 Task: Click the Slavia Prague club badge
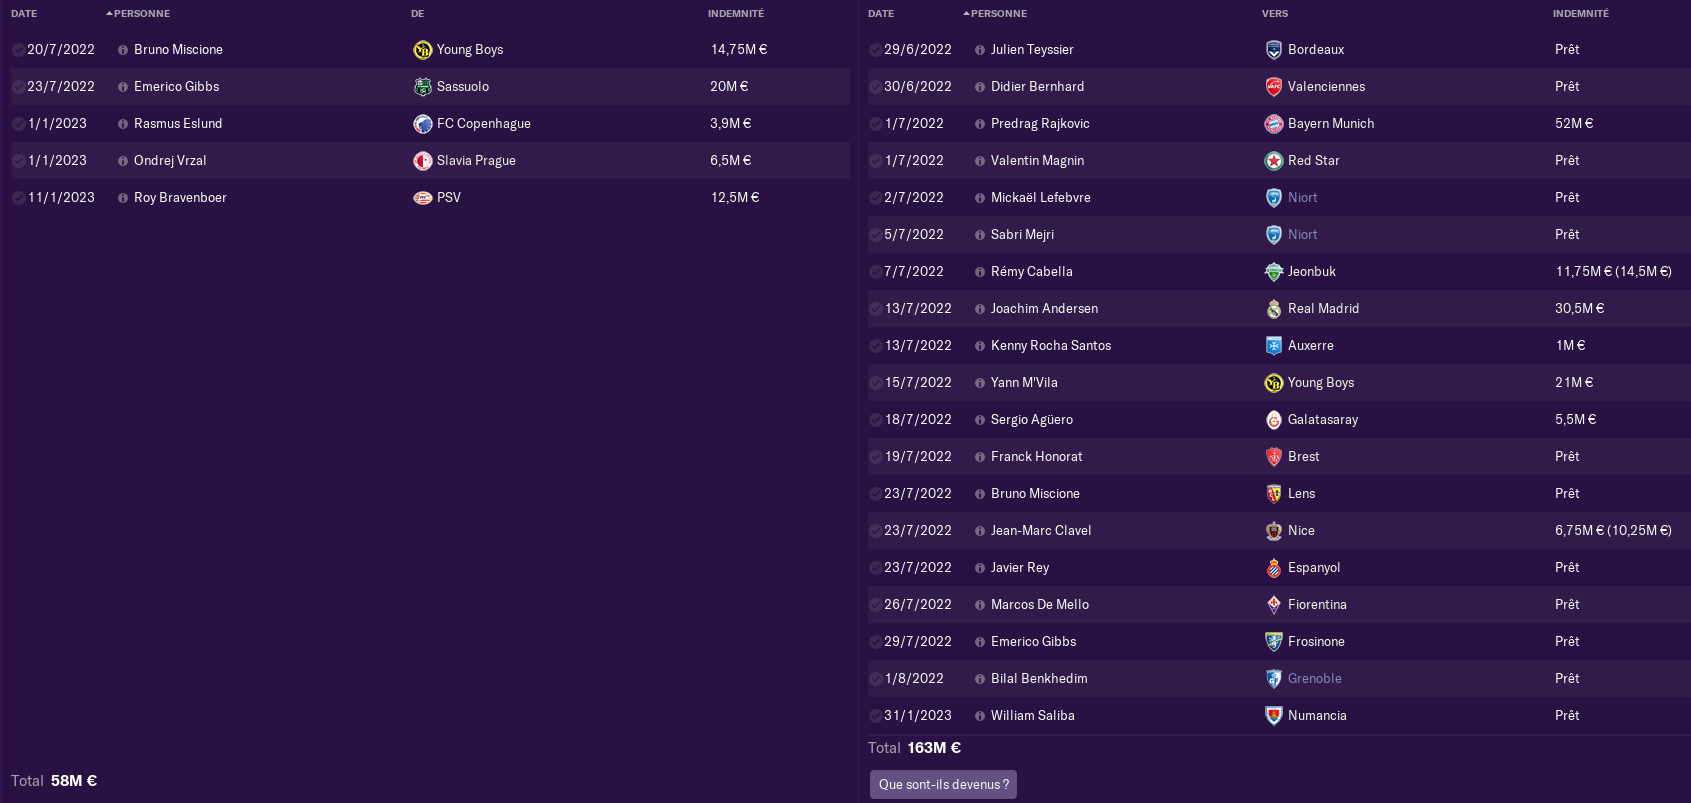pos(423,161)
